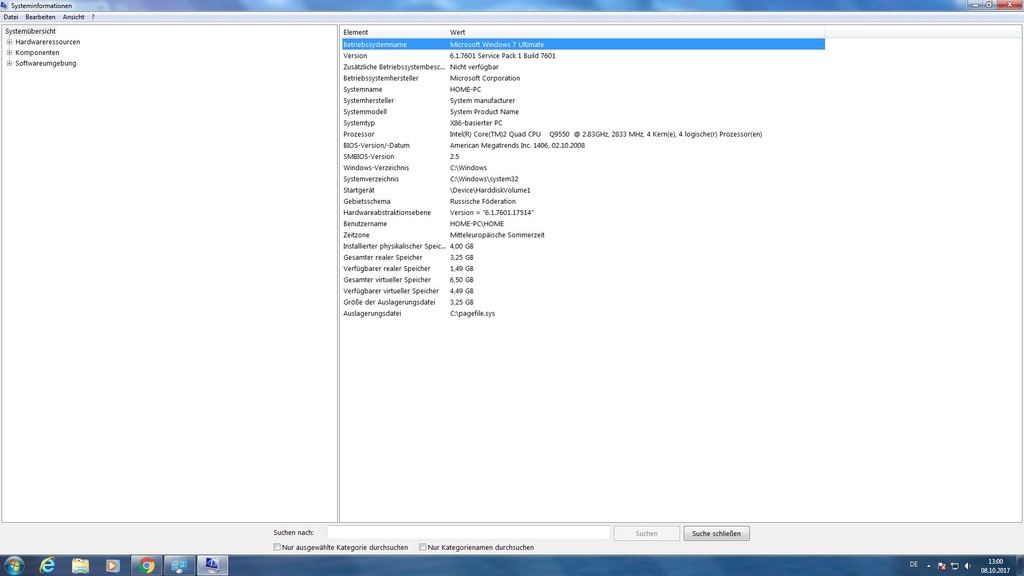1024x576 pixels.
Task: Click the Systeminformationen title bar icon
Action: (x=5, y=5)
